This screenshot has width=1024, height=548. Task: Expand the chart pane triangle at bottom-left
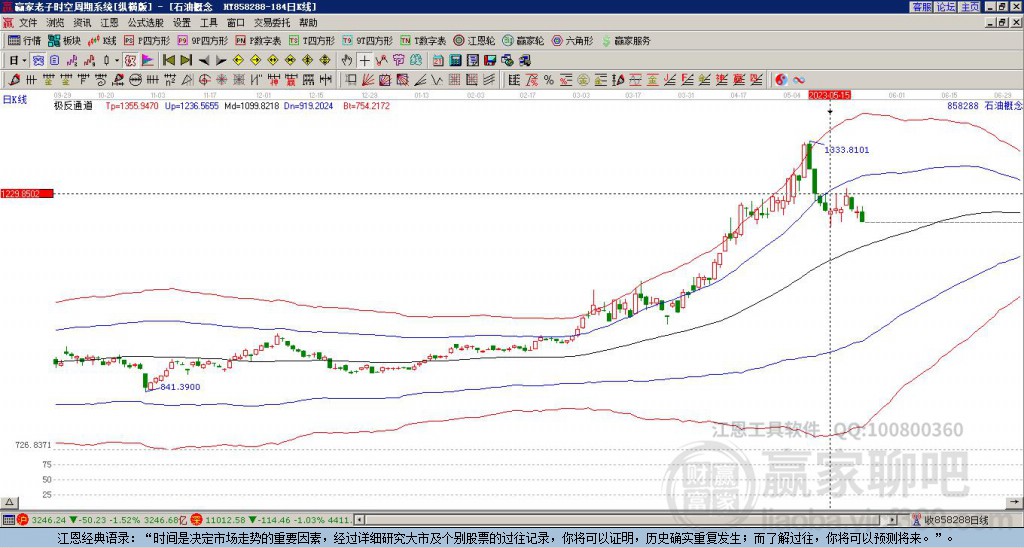9,502
